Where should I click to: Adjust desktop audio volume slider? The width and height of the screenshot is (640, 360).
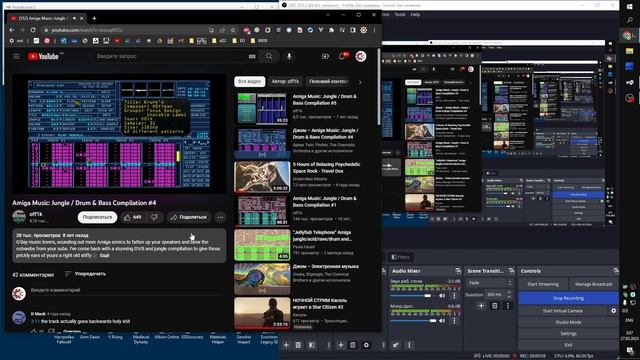(x=411, y=296)
